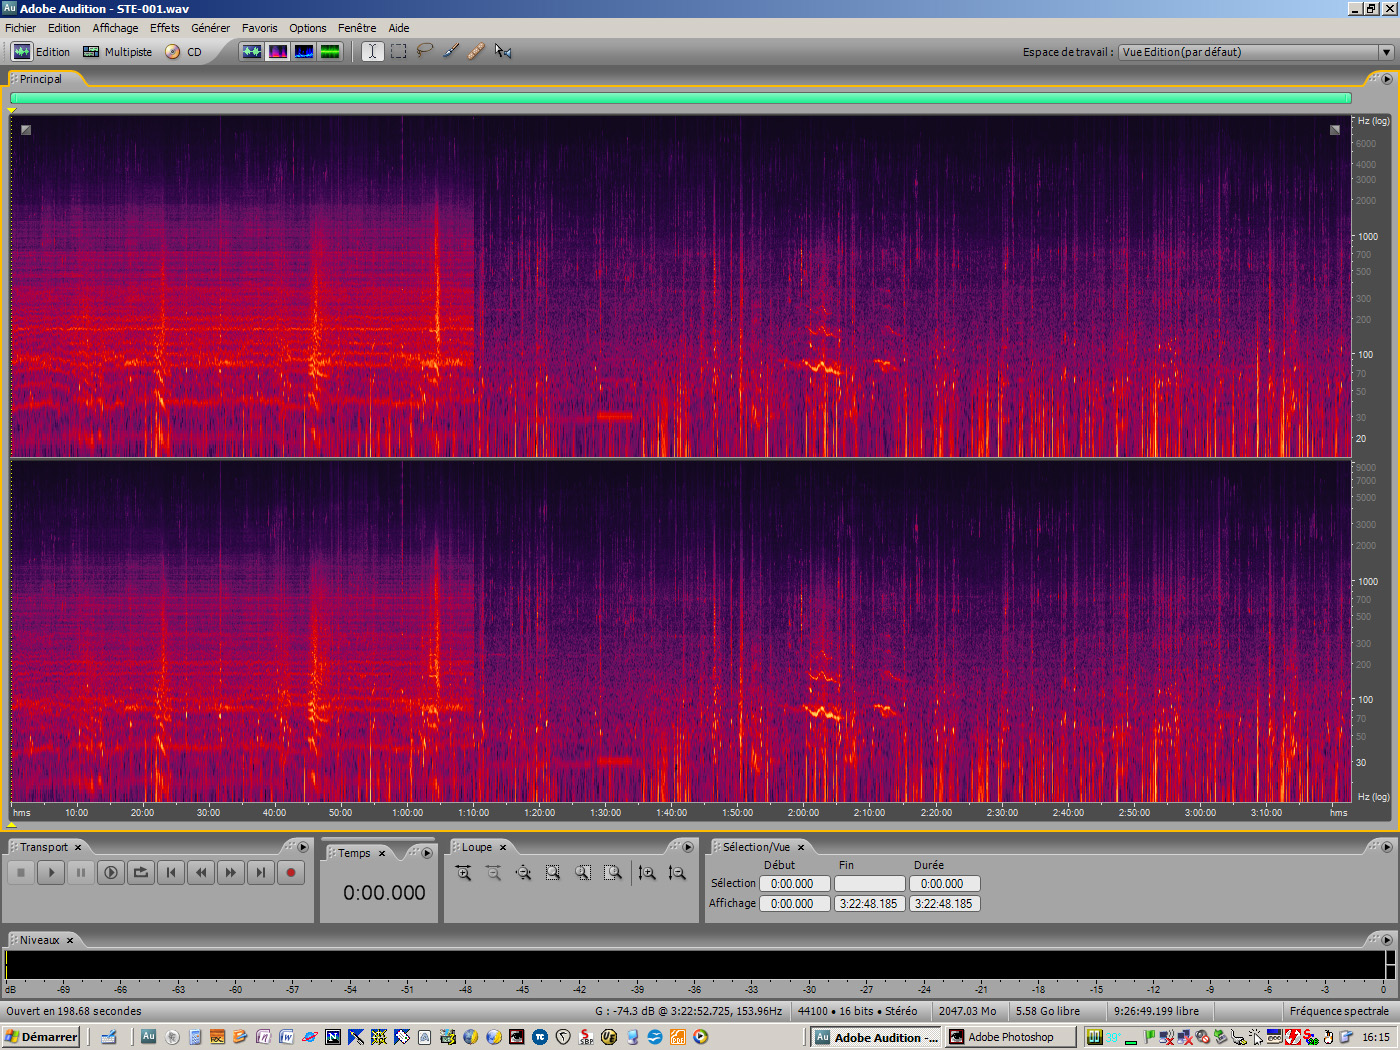1400x1050 pixels.
Task: Switch to waveform display view
Action: coord(252,51)
